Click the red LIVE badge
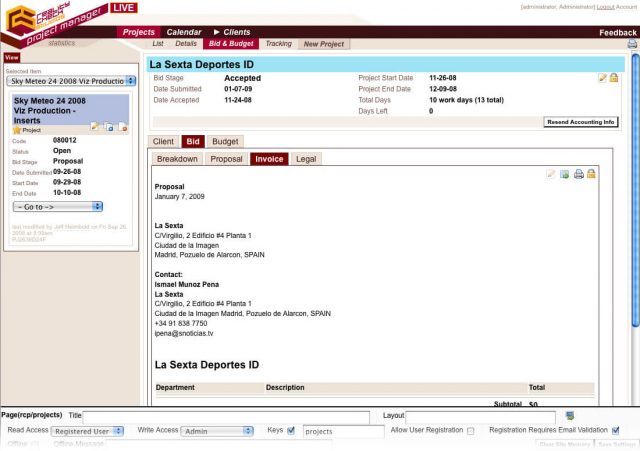 (x=124, y=8)
